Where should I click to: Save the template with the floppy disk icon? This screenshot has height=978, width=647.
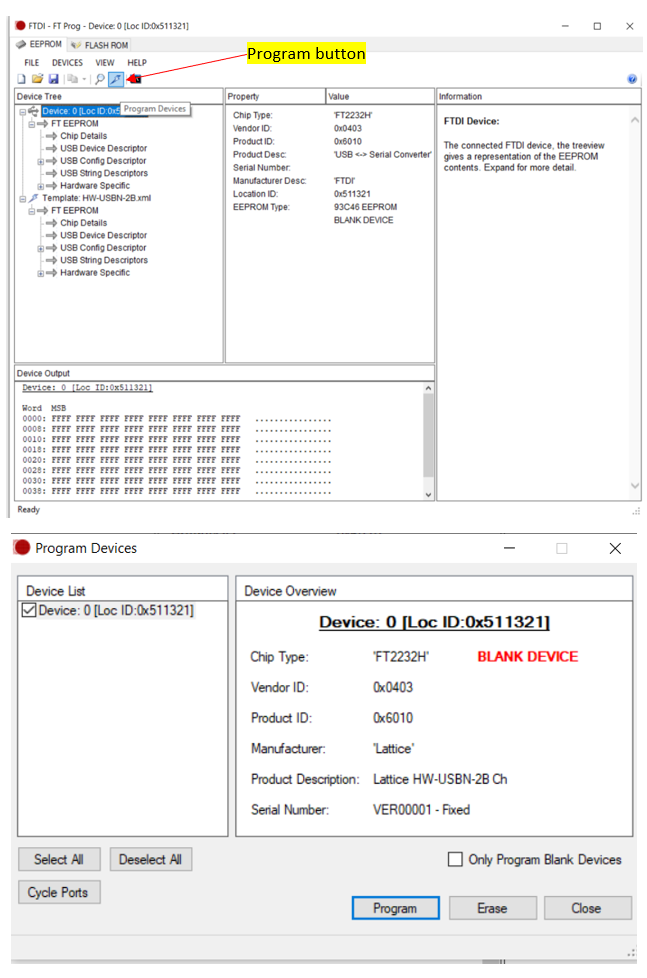tap(54, 79)
